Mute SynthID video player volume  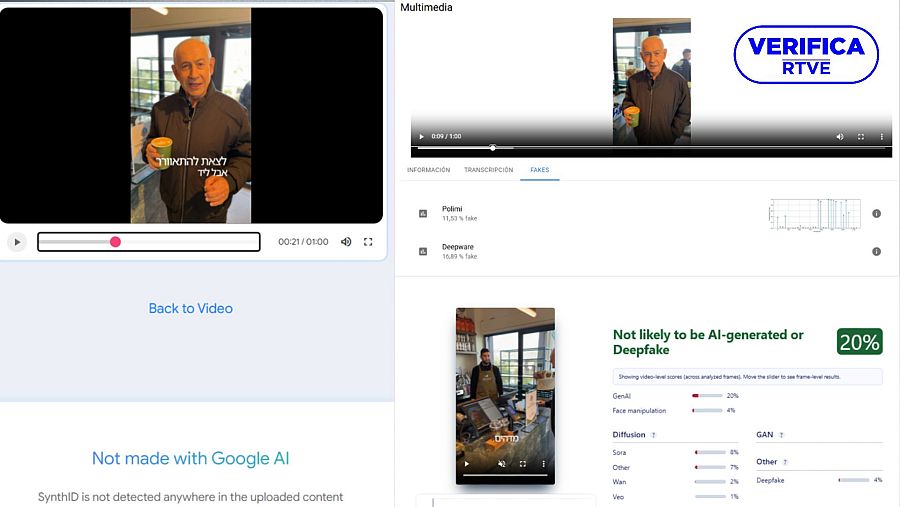(346, 242)
